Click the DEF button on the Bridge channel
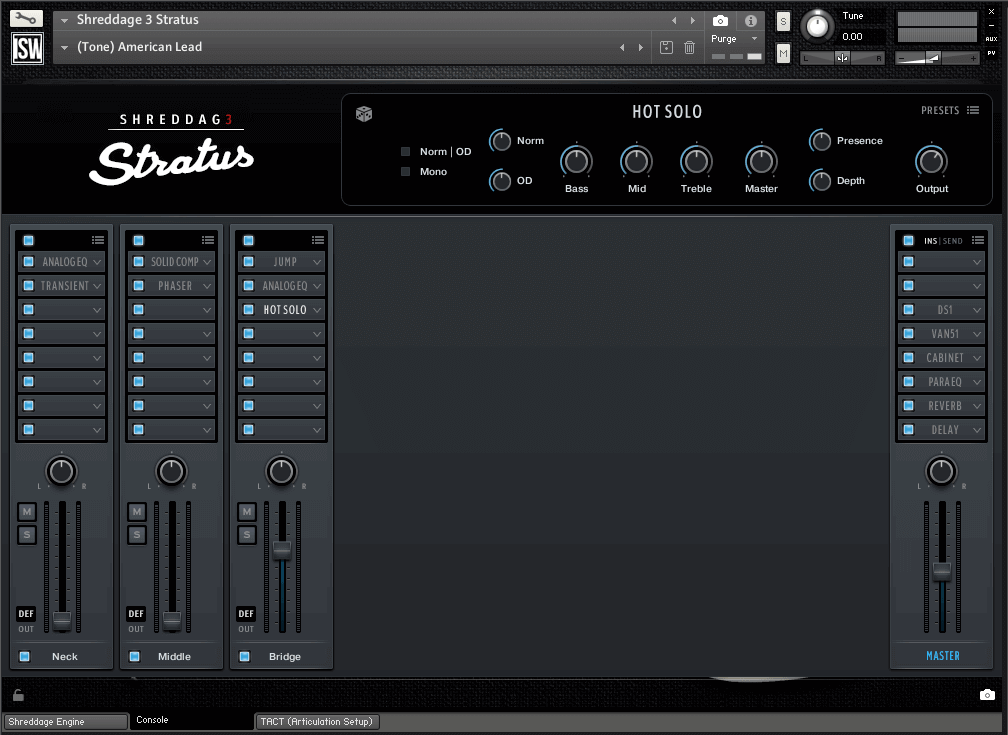The height and width of the screenshot is (735, 1008). click(245, 614)
